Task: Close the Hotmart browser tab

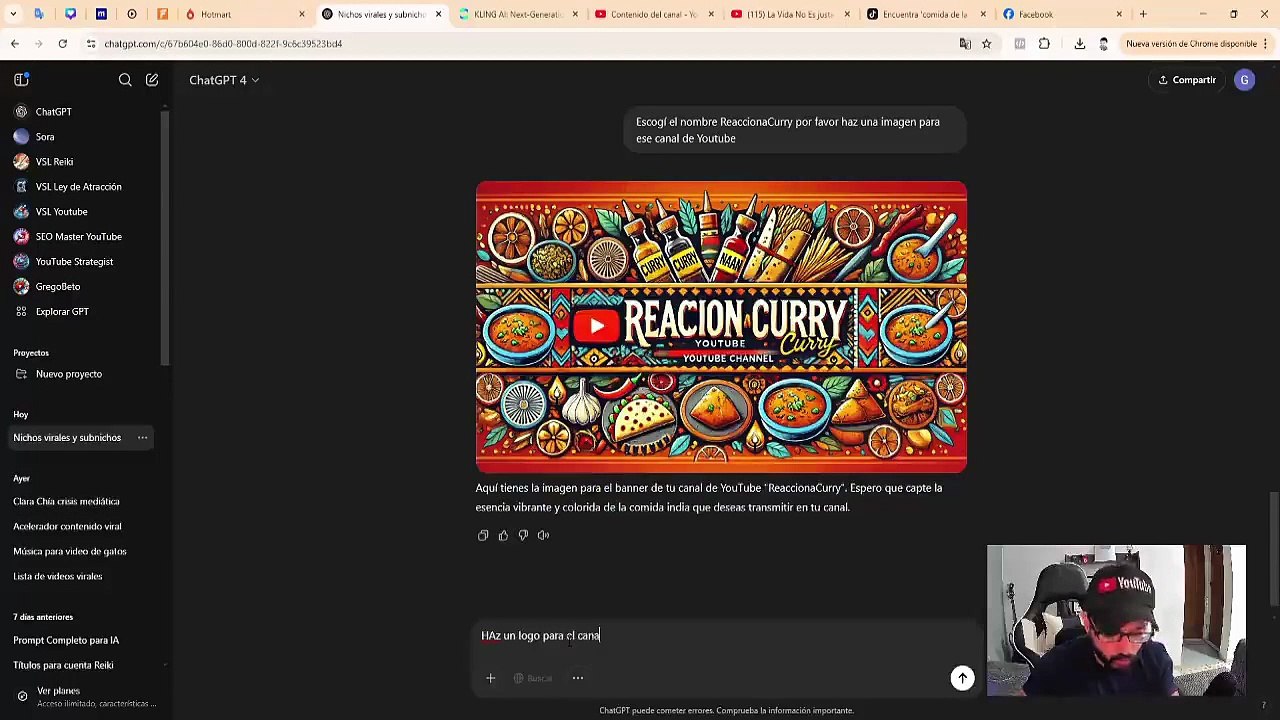Action: click(x=302, y=14)
